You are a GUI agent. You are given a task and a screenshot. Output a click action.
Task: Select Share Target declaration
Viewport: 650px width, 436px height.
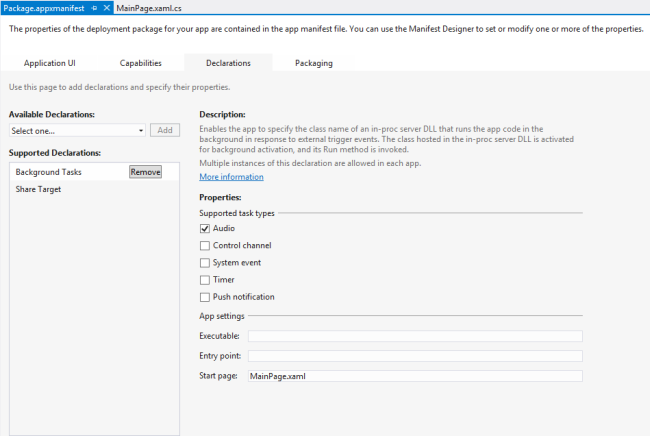click(x=40, y=189)
